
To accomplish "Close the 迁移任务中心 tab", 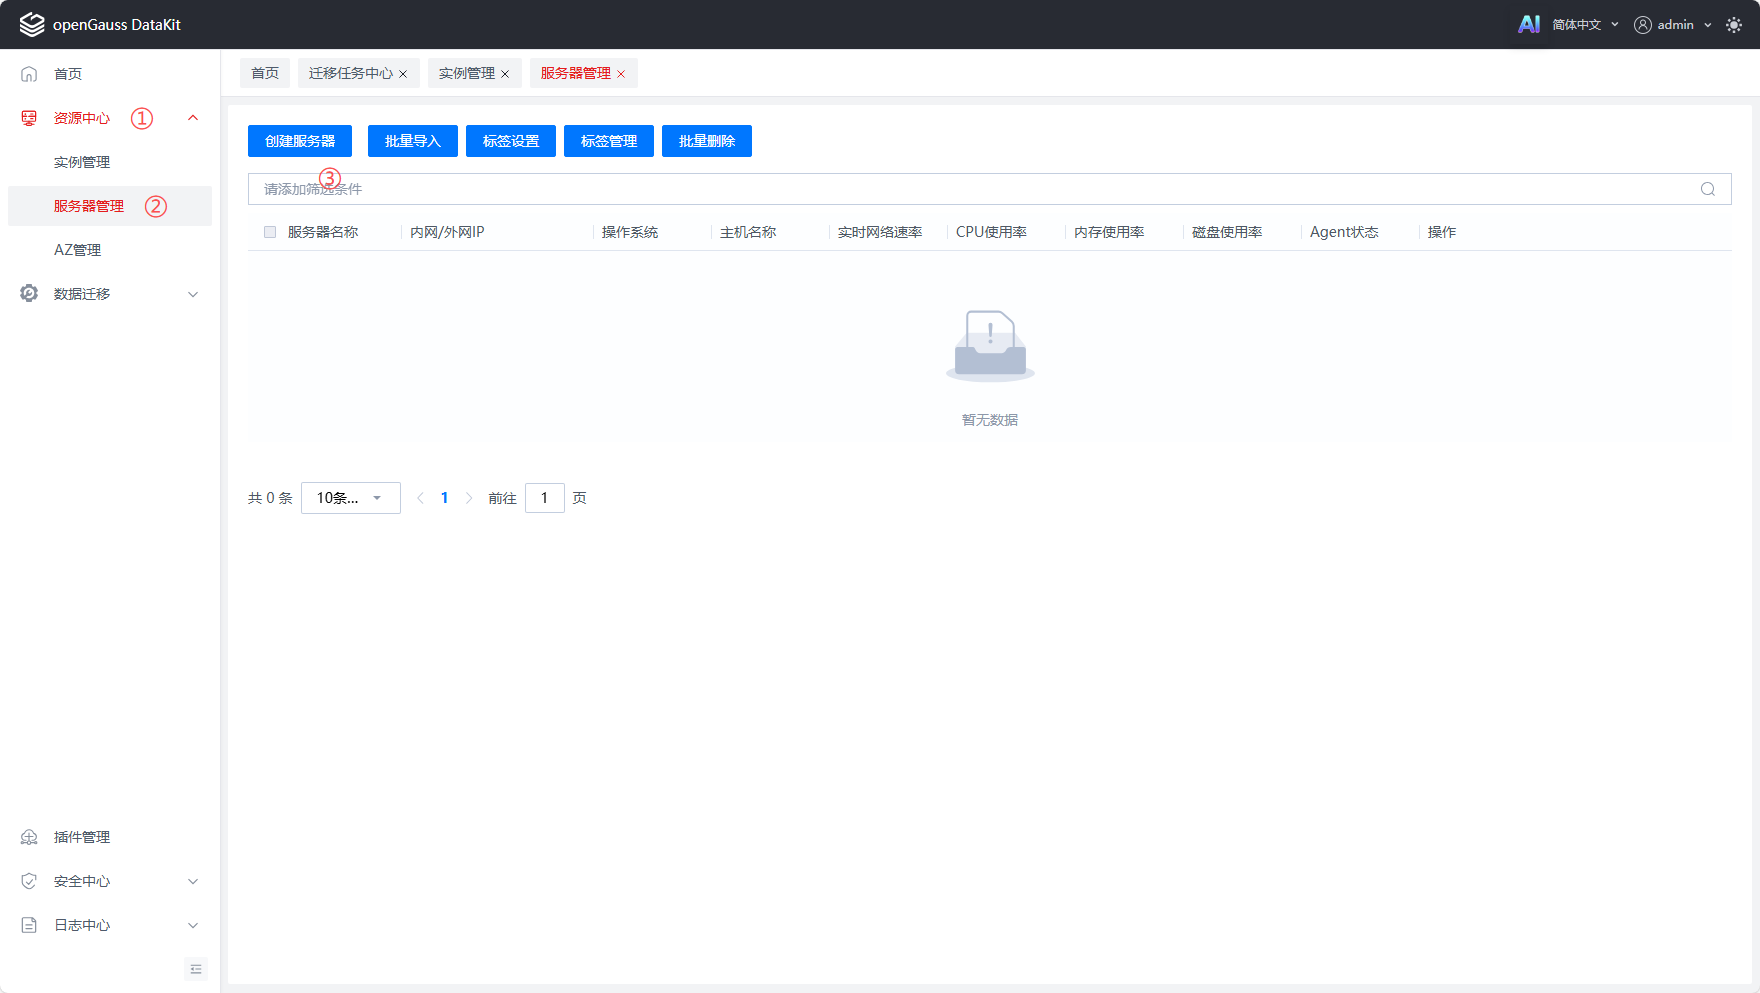I will tap(403, 74).
